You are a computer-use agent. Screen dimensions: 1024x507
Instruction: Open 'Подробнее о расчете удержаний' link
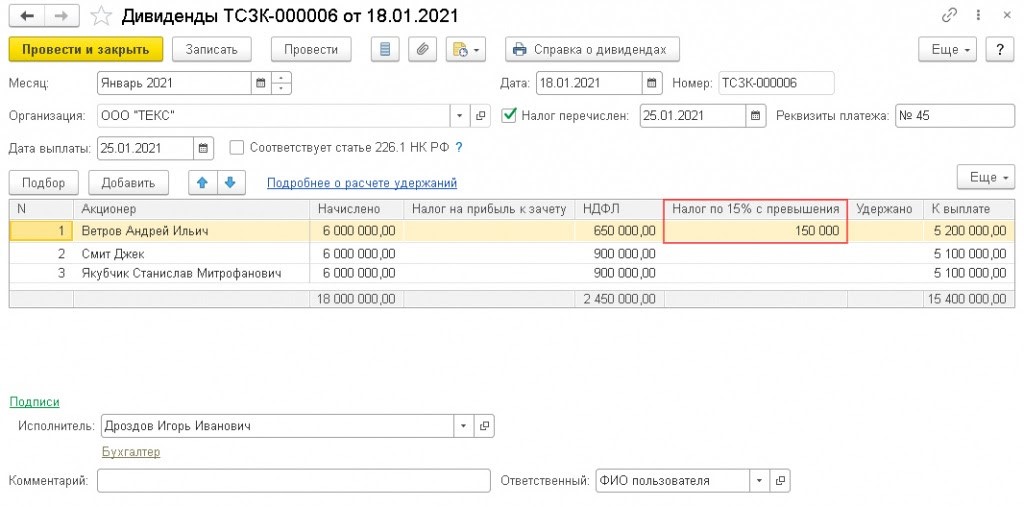[x=361, y=183]
